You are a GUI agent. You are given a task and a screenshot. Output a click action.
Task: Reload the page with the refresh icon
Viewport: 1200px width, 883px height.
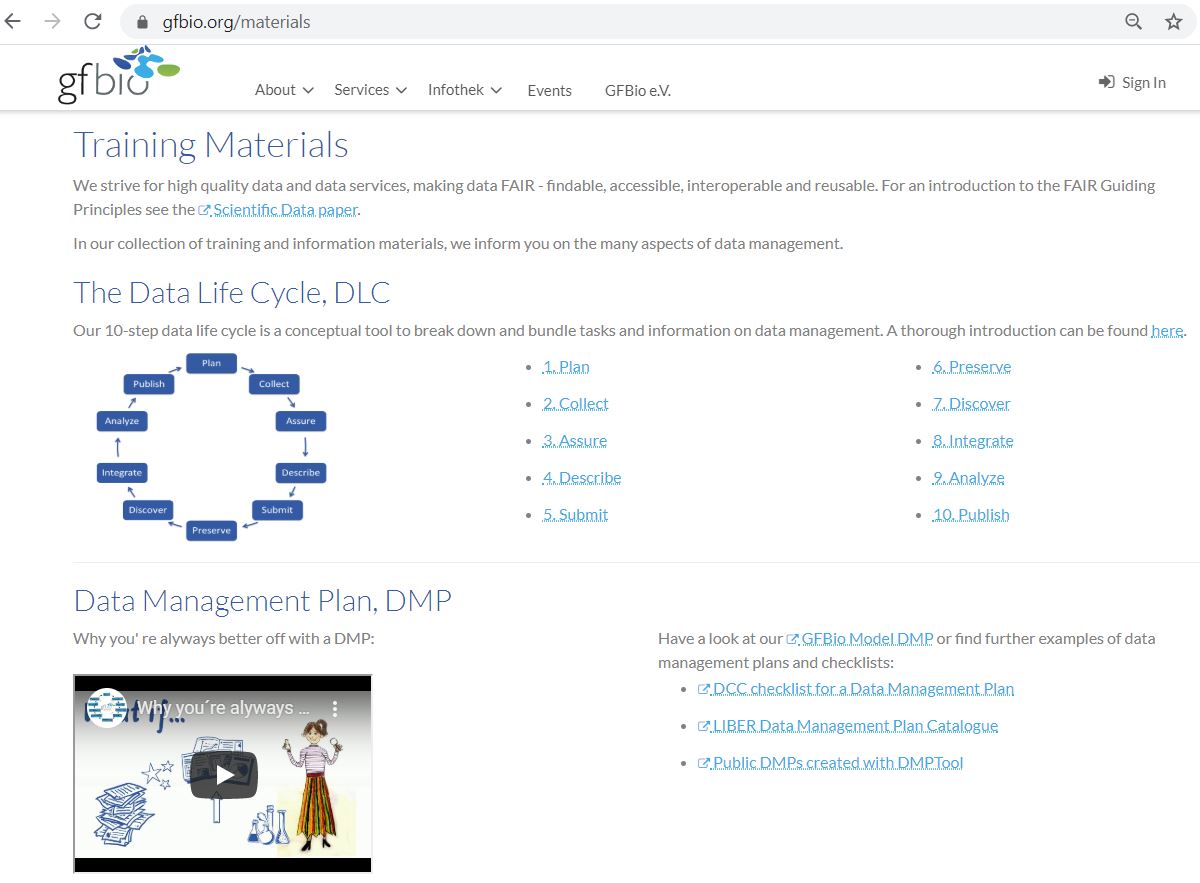pyautogui.click(x=93, y=21)
